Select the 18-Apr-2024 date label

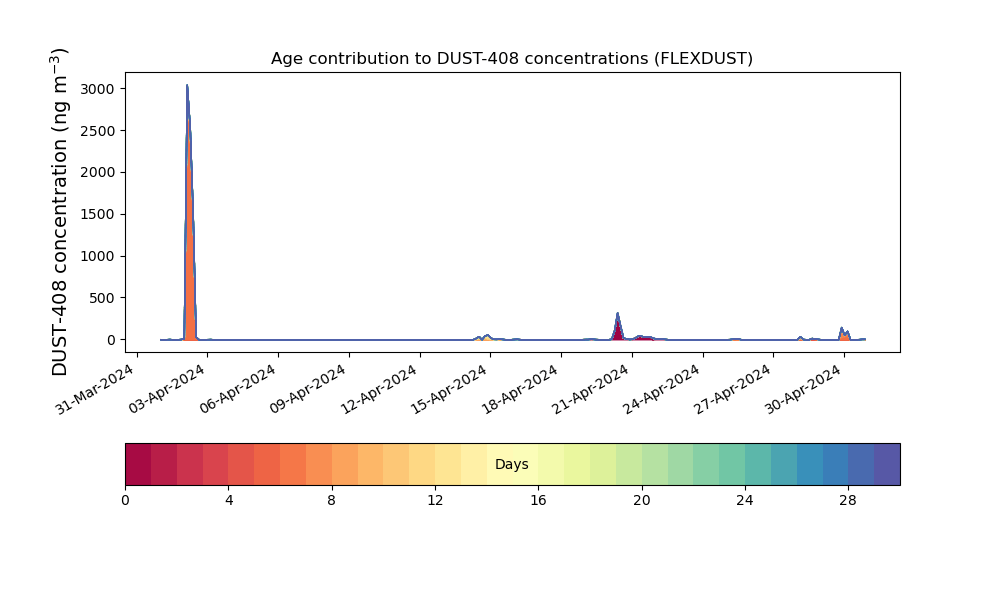click(x=520, y=388)
